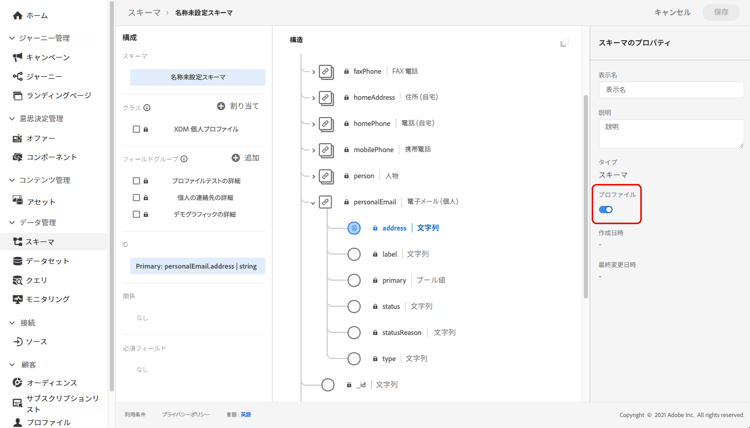The height and width of the screenshot is (428, 750).
Task: Collapse the 意思決定管理 sidebar section
Action: click(x=12, y=118)
